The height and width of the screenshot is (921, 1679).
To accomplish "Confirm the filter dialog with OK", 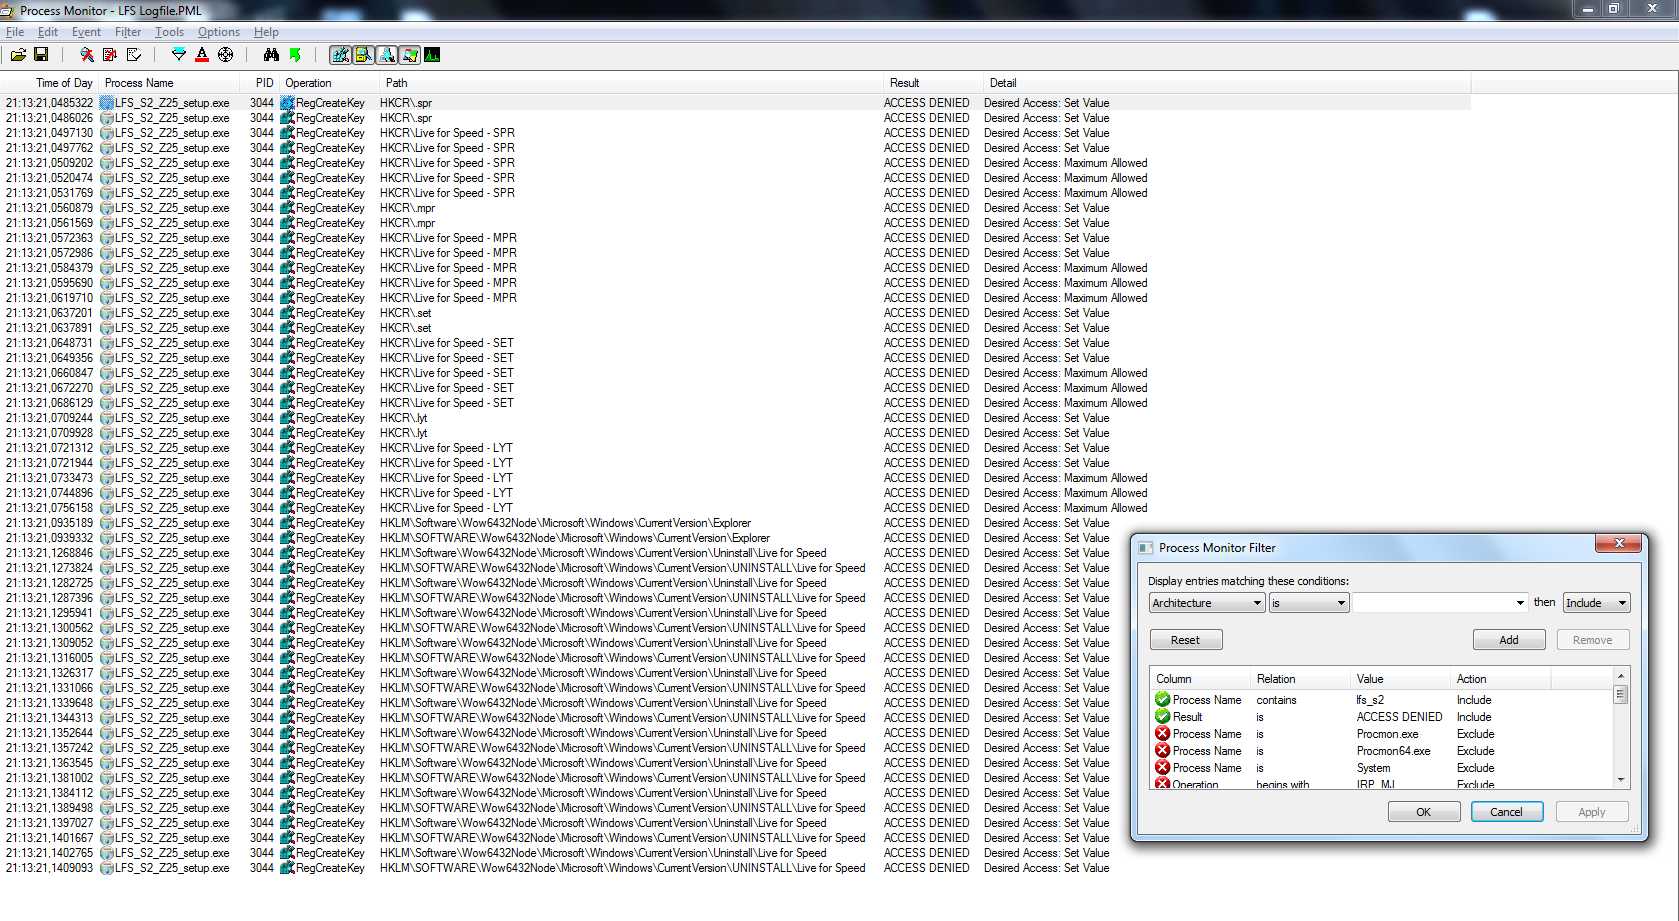I will point(1423,812).
